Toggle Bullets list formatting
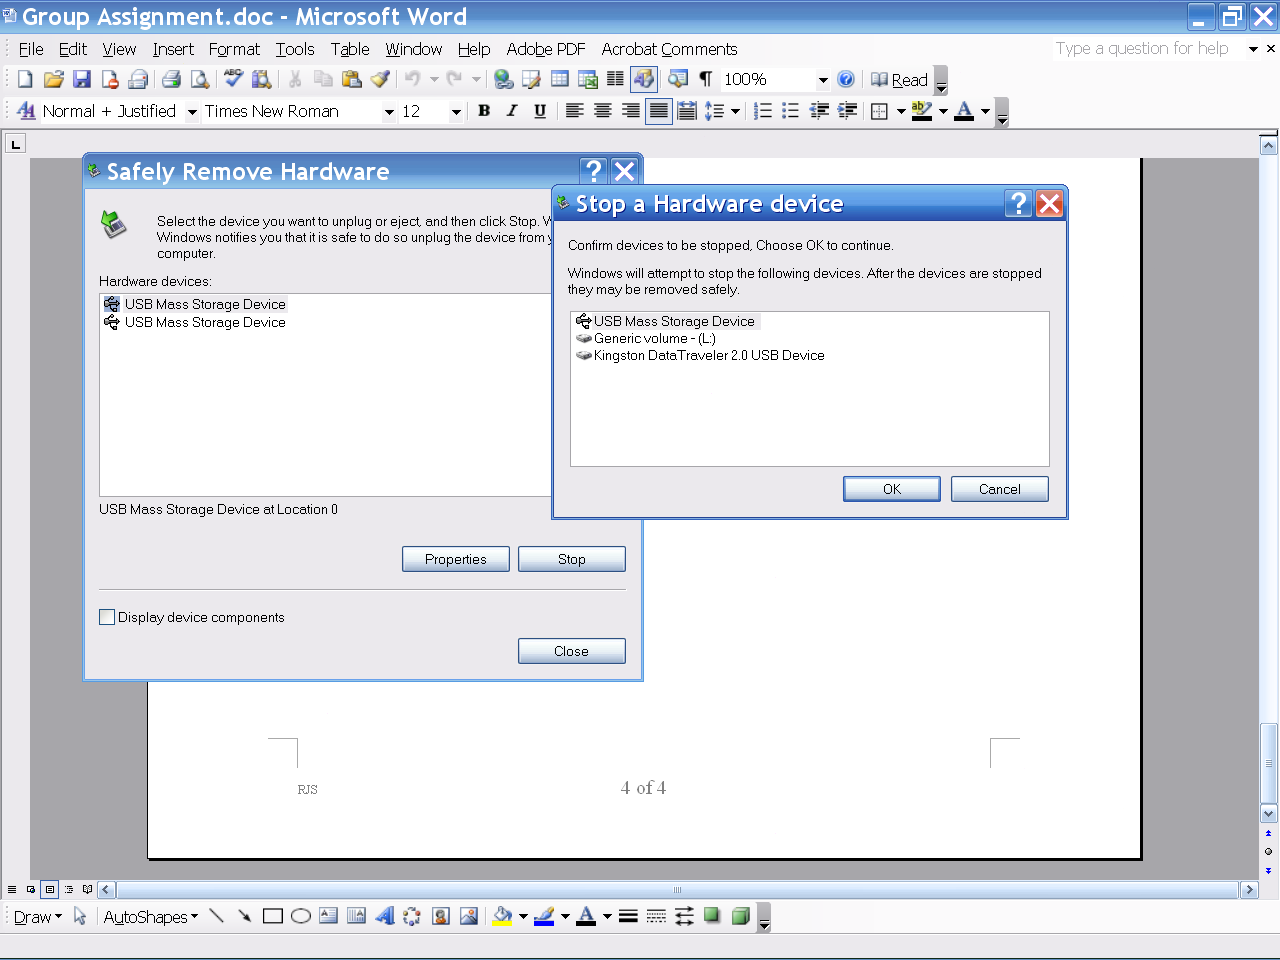The height and width of the screenshot is (960, 1280). click(x=791, y=111)
